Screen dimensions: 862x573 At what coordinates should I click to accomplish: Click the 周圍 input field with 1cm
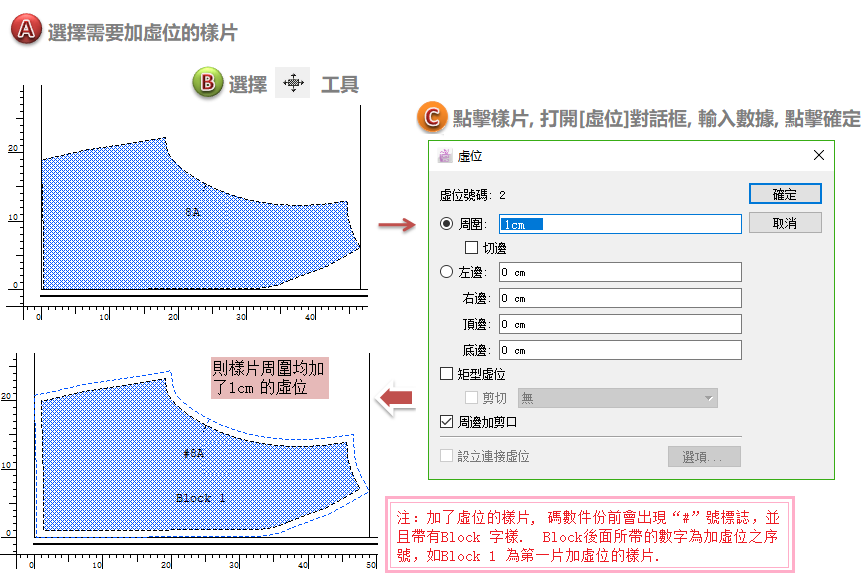tap(619, 224)
